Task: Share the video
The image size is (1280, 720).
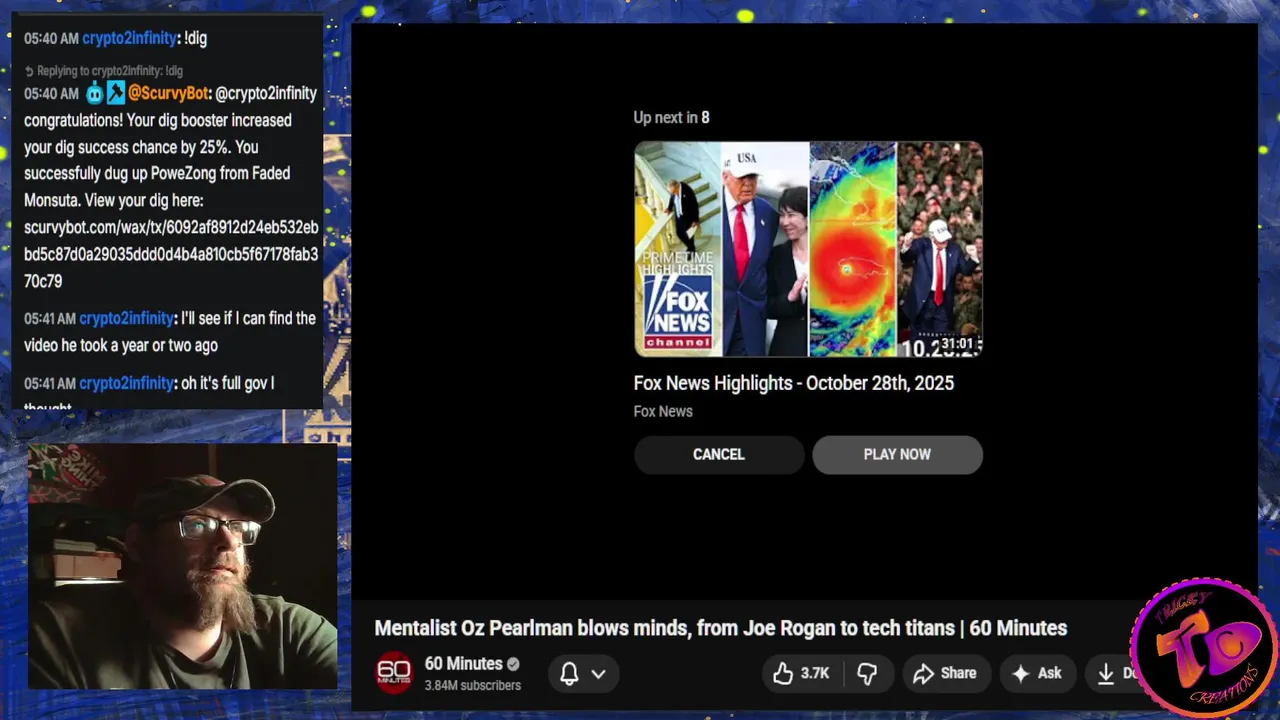Action: tap(945, 674)
